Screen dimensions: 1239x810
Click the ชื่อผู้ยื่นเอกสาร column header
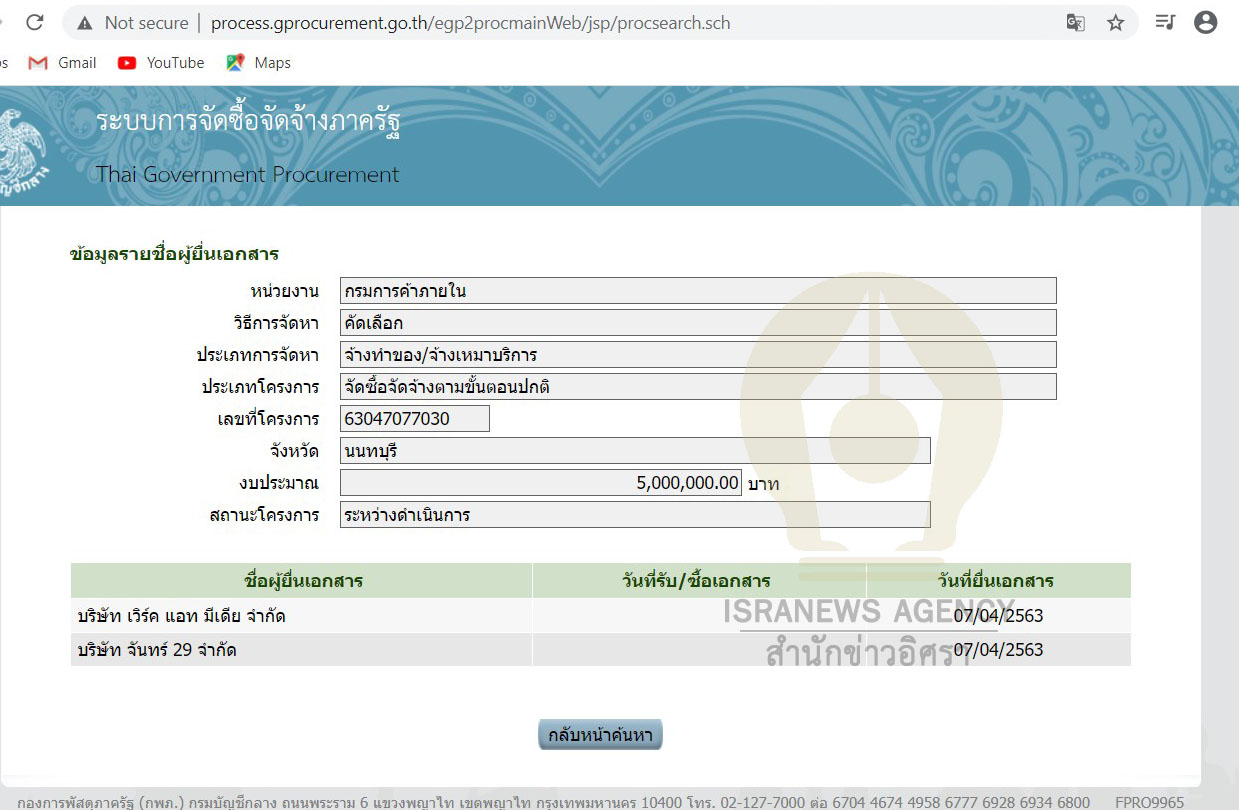(302, 581)
